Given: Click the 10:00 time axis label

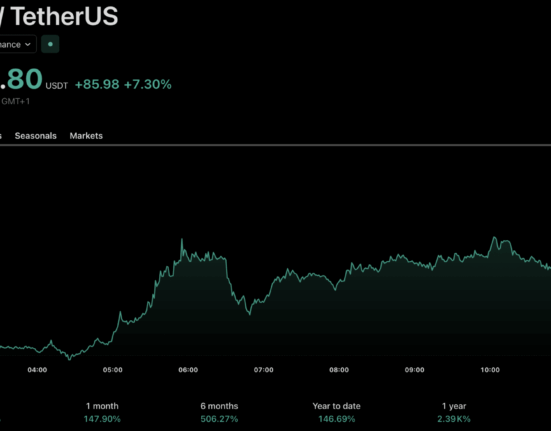Looking at the screenshot, I should click(x=490, y=370).
